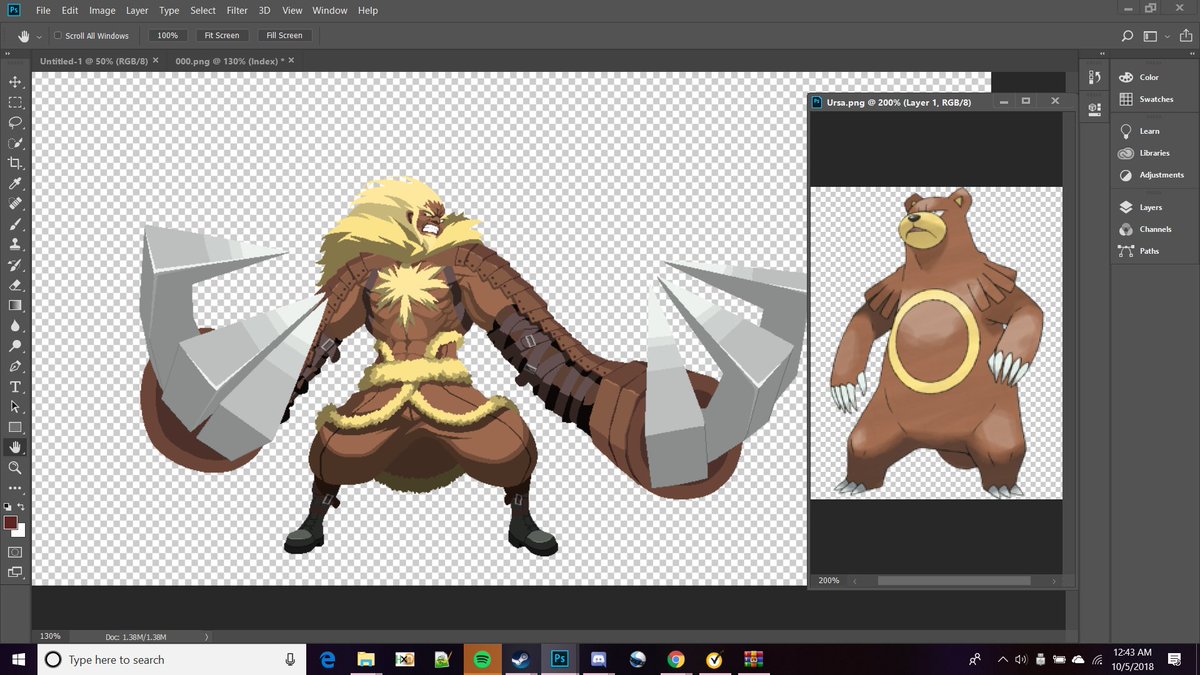This screenshot has width=1200, height=675.
Task: Click the Windows search box
Action: tap(171, 660)
